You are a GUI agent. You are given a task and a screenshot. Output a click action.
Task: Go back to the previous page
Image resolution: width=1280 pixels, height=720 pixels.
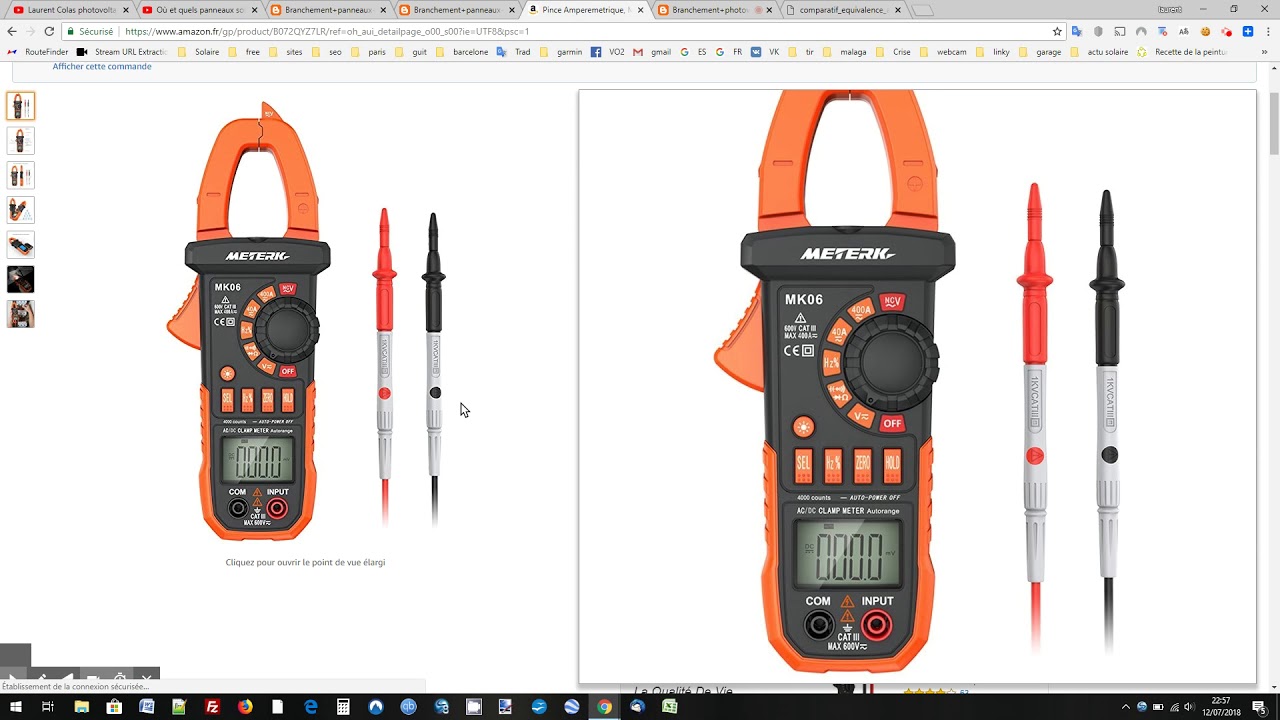12,31
